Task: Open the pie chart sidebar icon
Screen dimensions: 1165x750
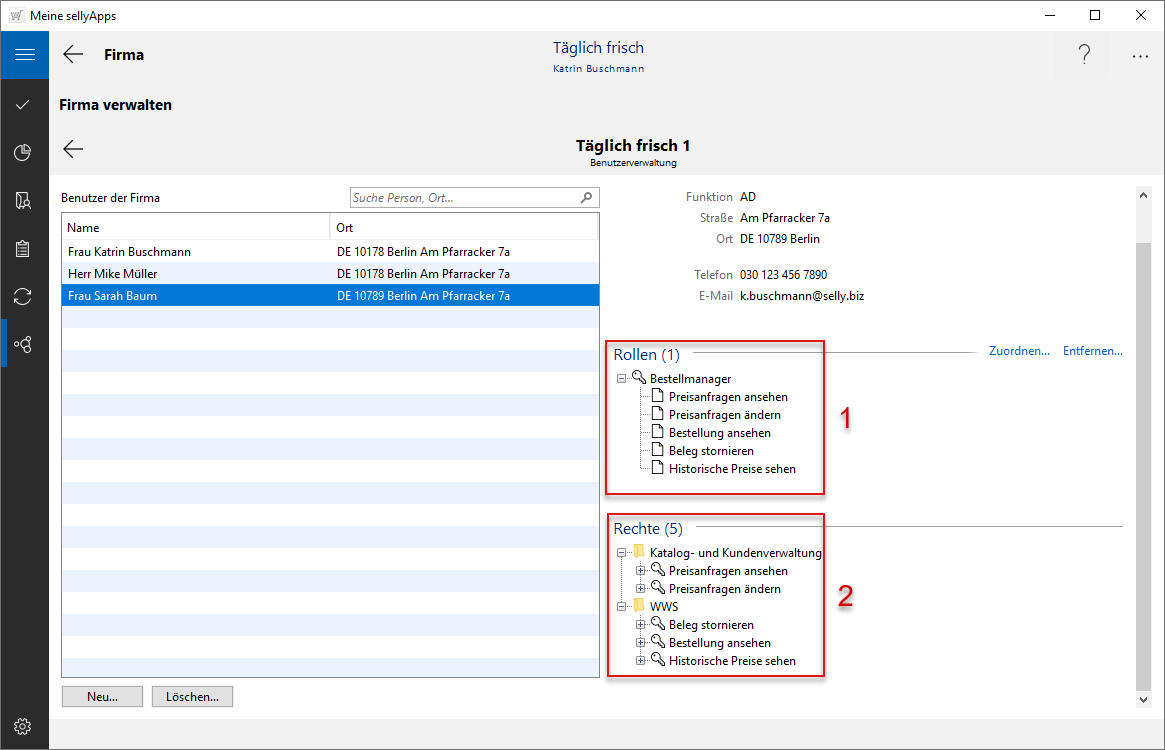Action: 24,152
